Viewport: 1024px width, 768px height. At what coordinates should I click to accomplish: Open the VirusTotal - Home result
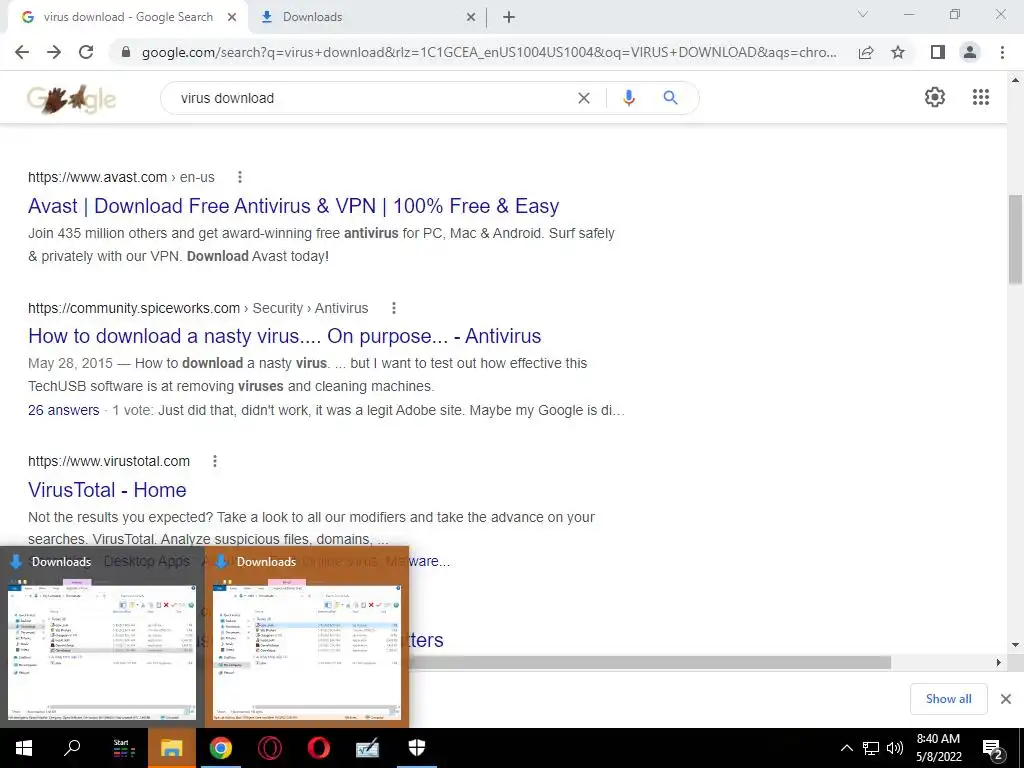click(x=107, y=490)
